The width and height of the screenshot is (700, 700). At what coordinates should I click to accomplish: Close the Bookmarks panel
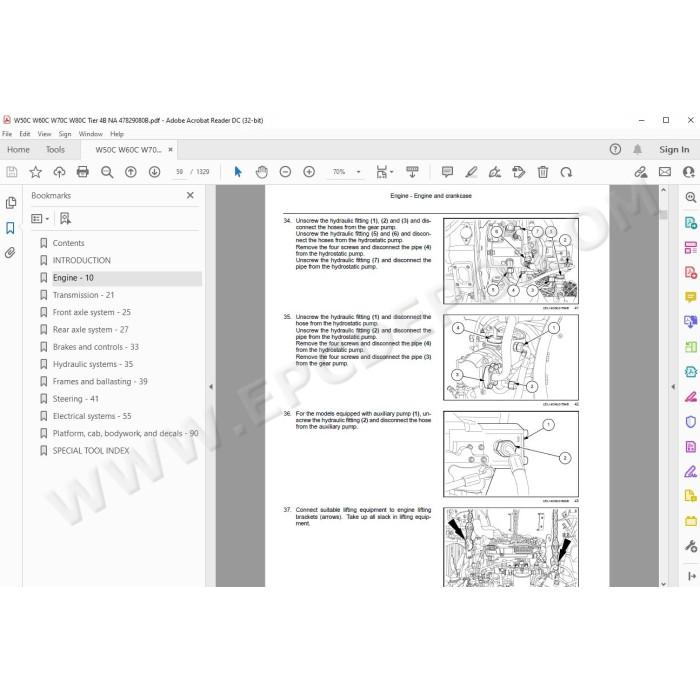[190, 195]
